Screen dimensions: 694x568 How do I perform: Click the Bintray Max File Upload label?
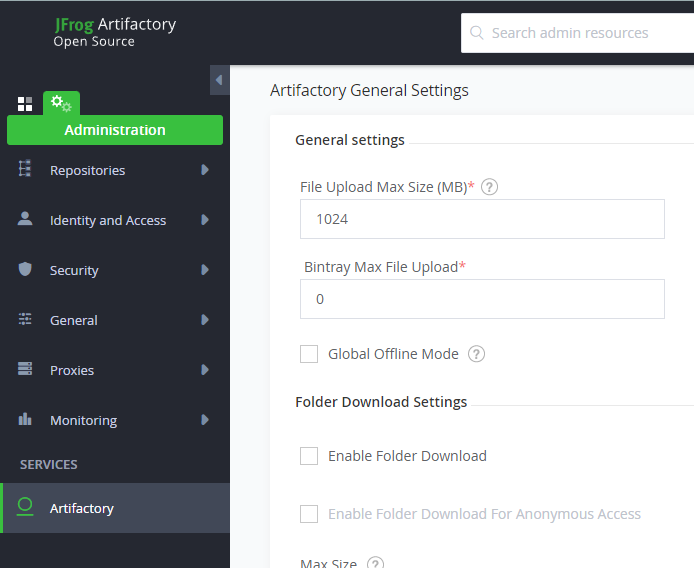click(381, 267)
